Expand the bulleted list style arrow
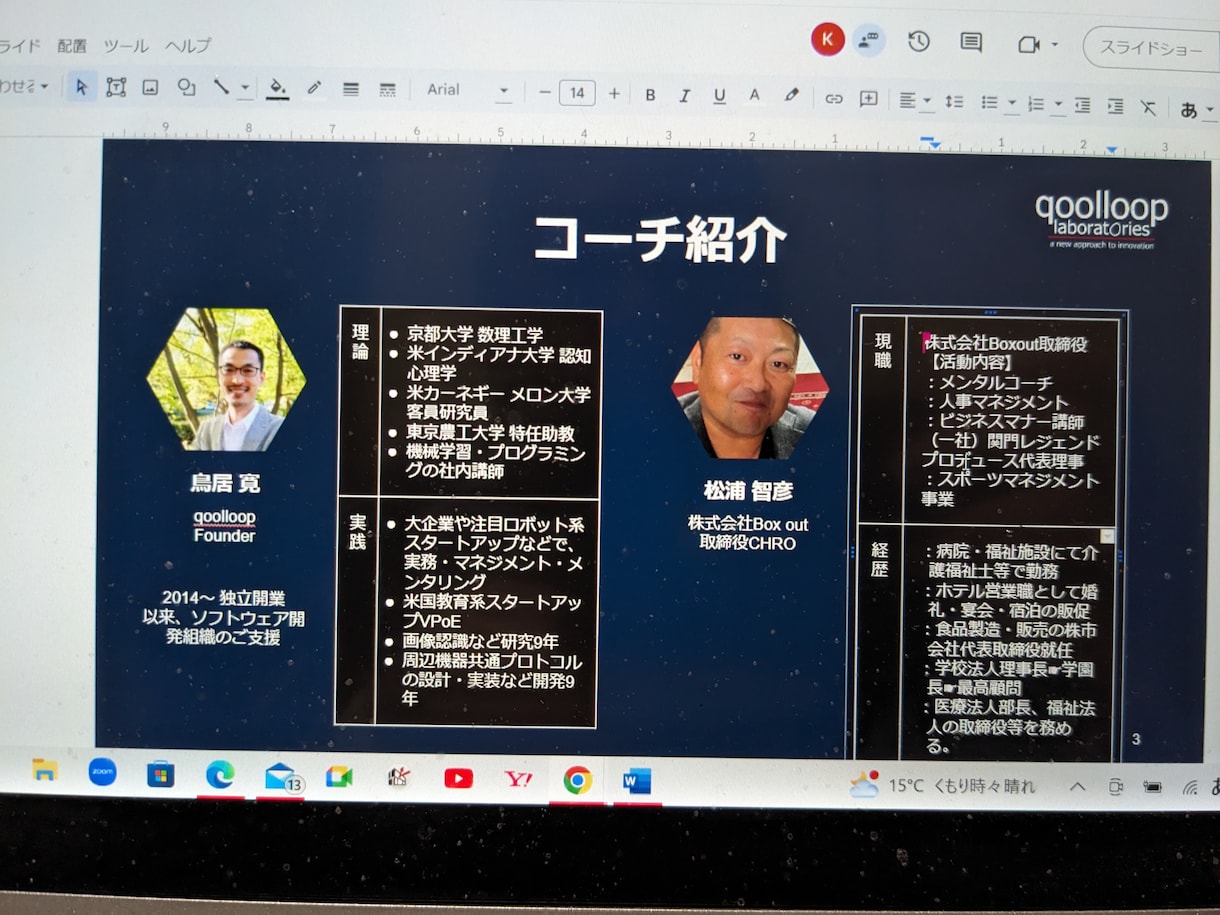 click(1011, 104)
